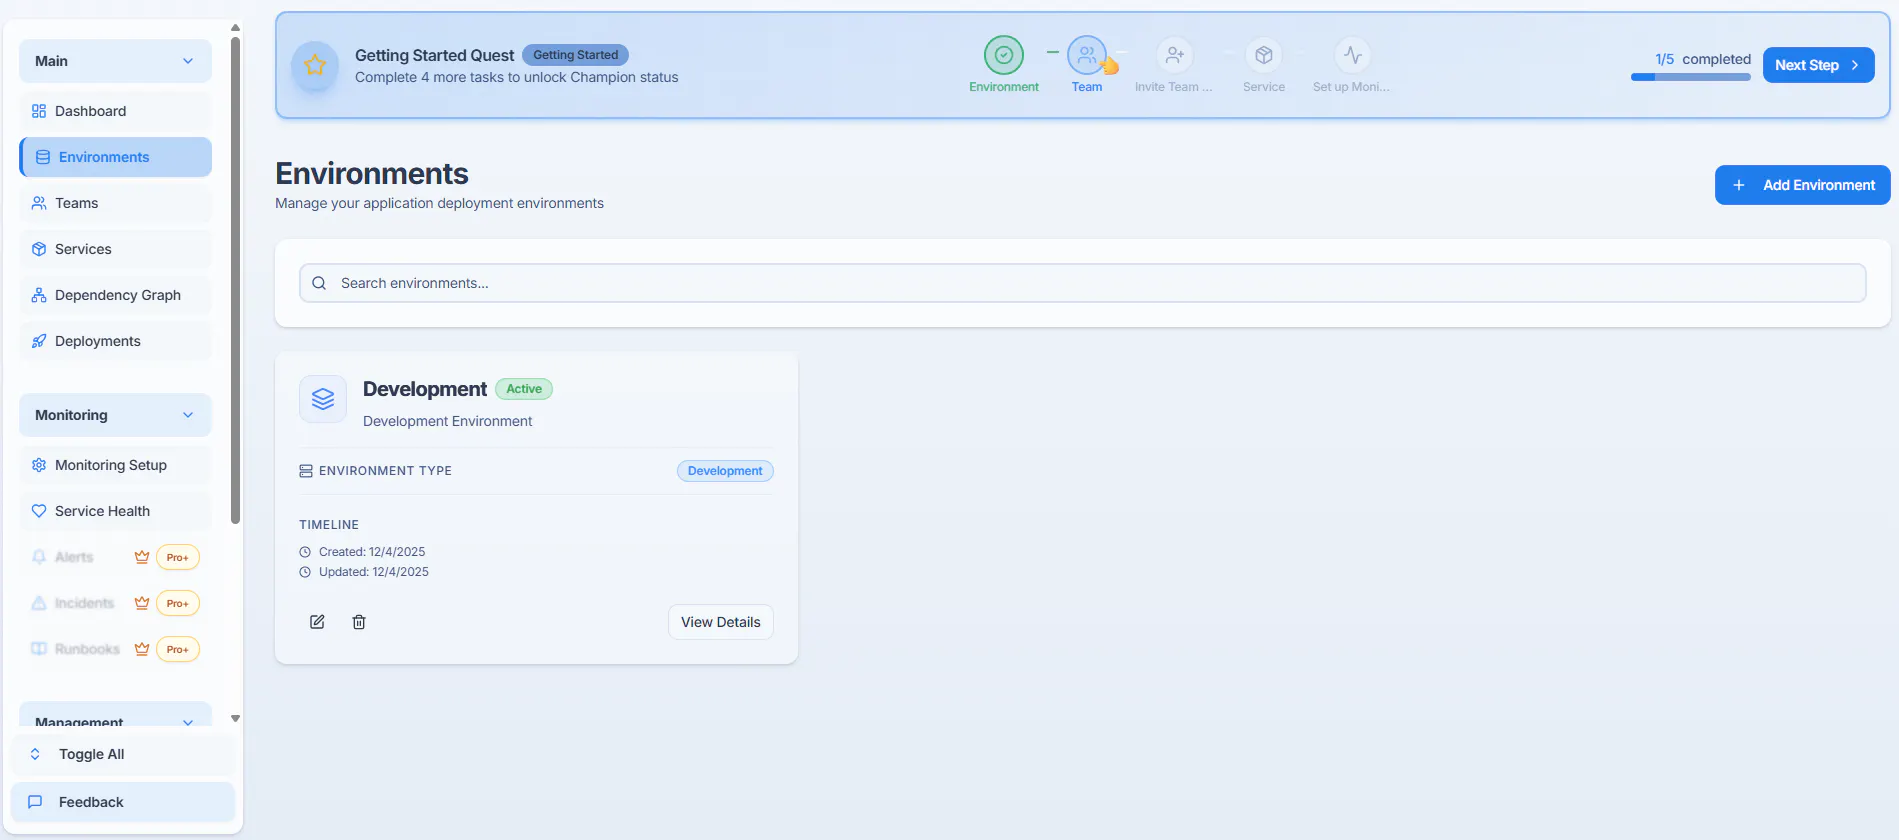
Task: Click the Deployments rocket icon
Action: pos(39,341)
